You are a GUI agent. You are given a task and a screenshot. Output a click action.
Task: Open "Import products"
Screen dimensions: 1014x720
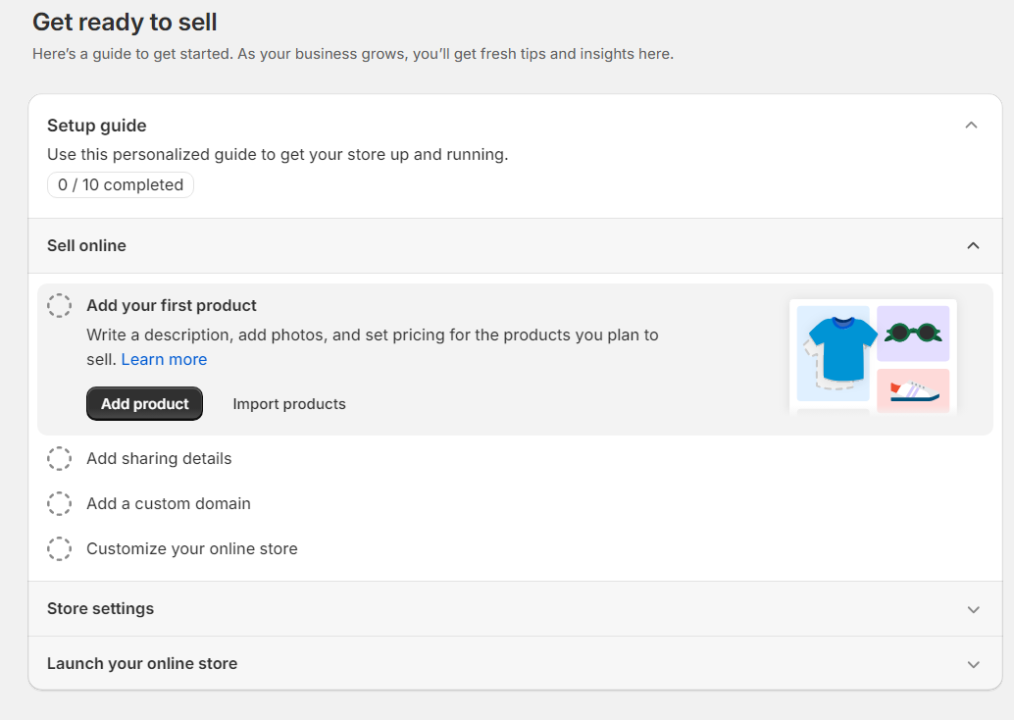pos(288,403)
